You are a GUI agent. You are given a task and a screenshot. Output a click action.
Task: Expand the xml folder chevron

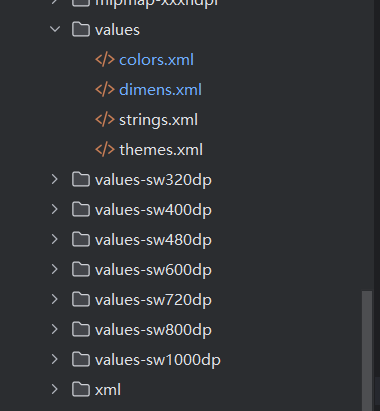[x=55, y=389]
